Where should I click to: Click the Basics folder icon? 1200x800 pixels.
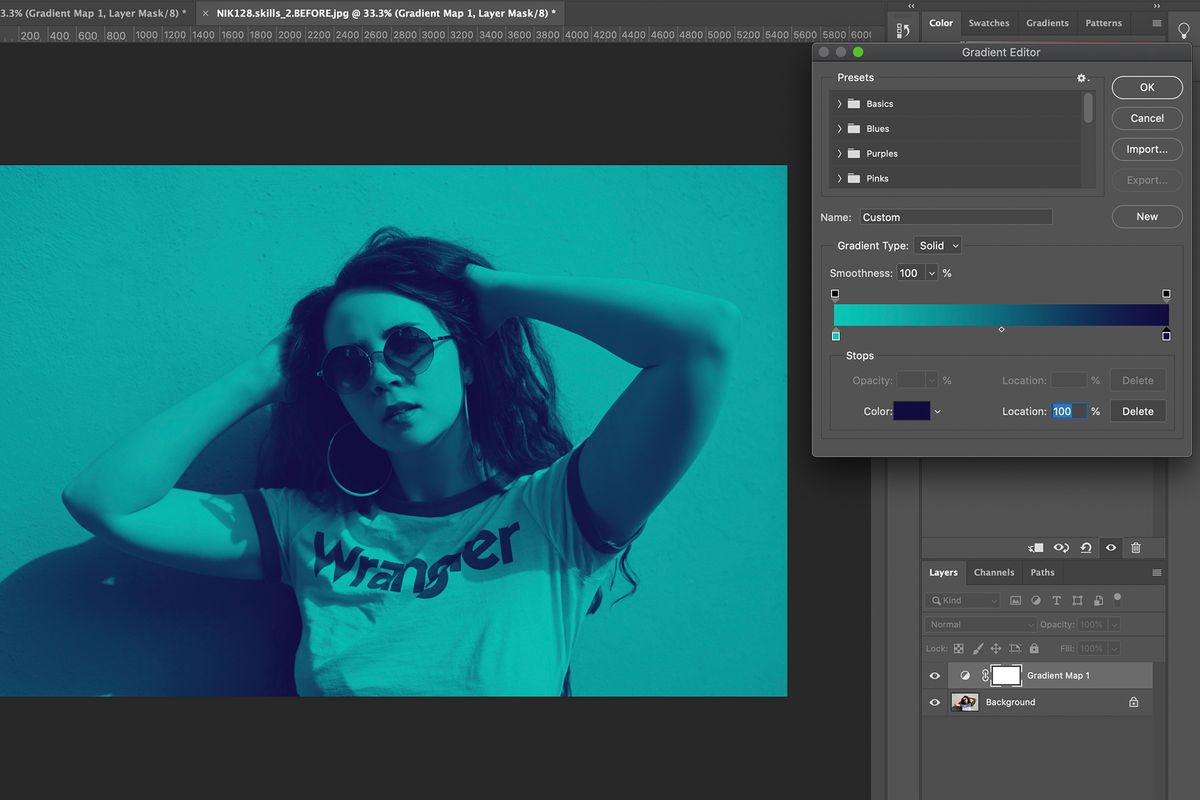click(x=853, y=104)
